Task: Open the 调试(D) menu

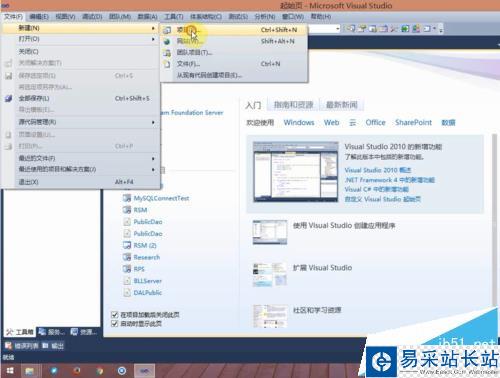Action: 92,16
